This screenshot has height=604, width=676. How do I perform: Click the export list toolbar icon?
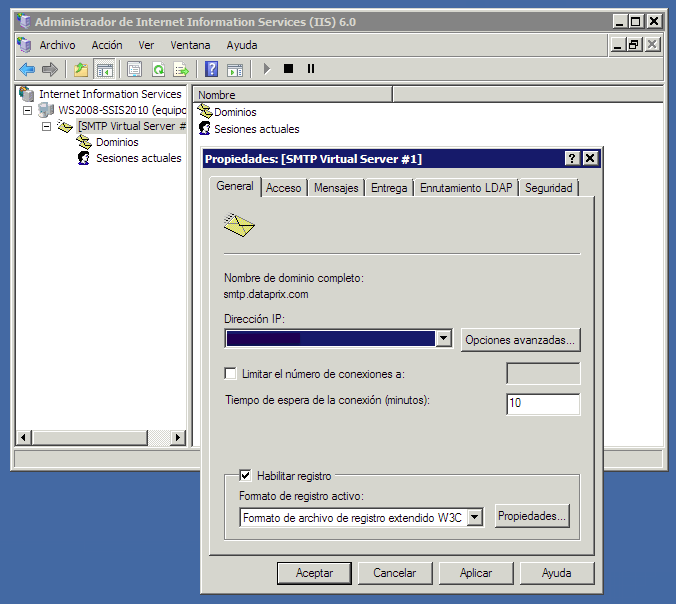[181, 69]
